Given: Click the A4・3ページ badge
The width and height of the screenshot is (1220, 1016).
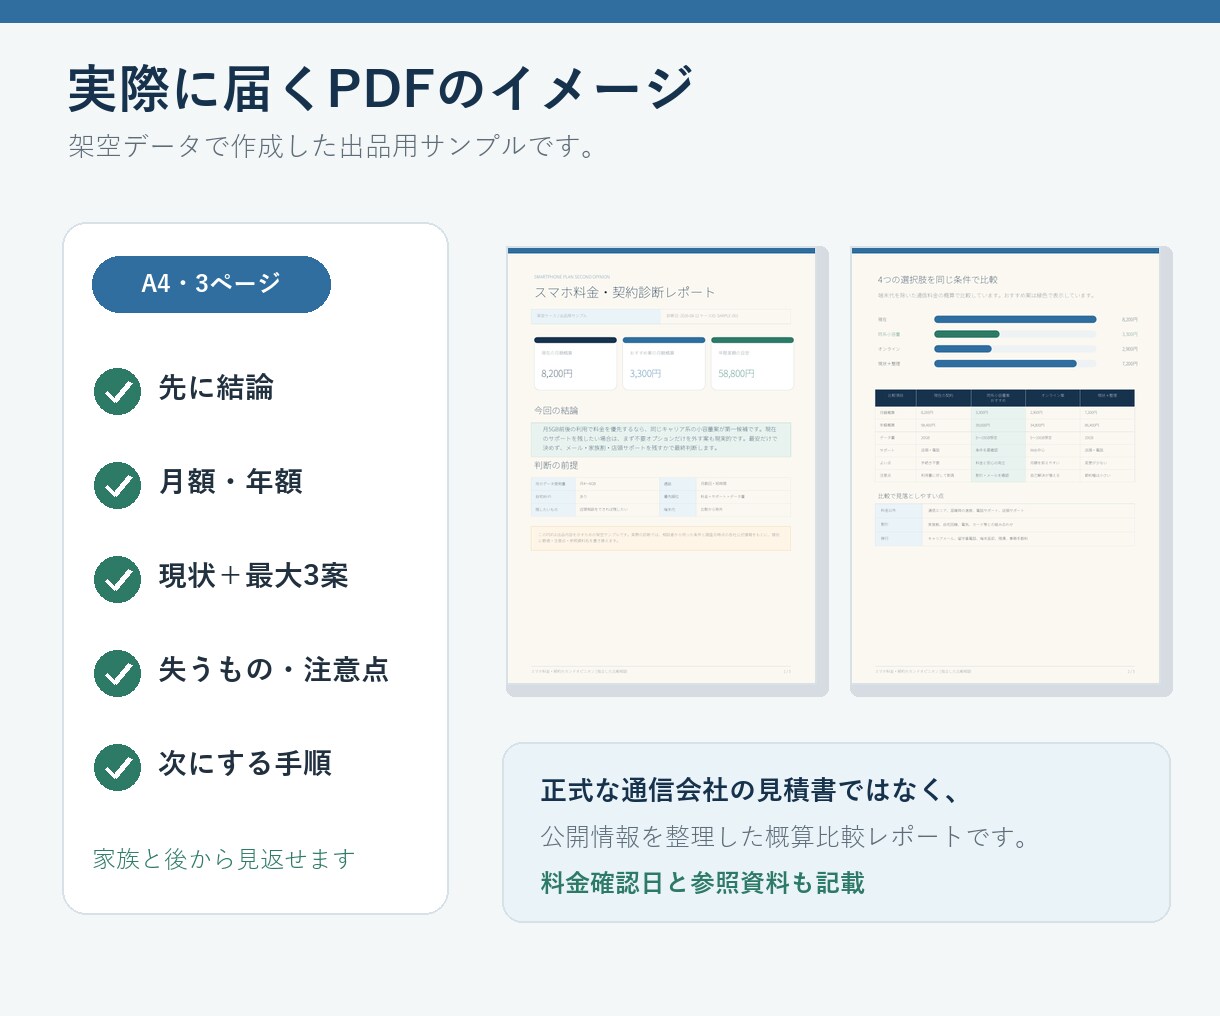Looking at the screenshot, I should coord(211,284).
